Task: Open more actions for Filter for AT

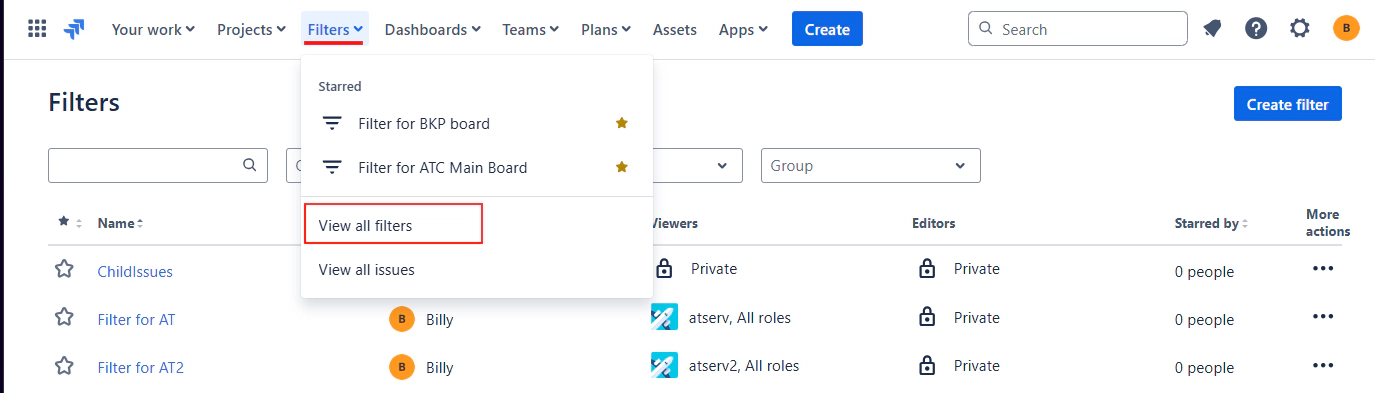Action: (x=1323, y=316)
